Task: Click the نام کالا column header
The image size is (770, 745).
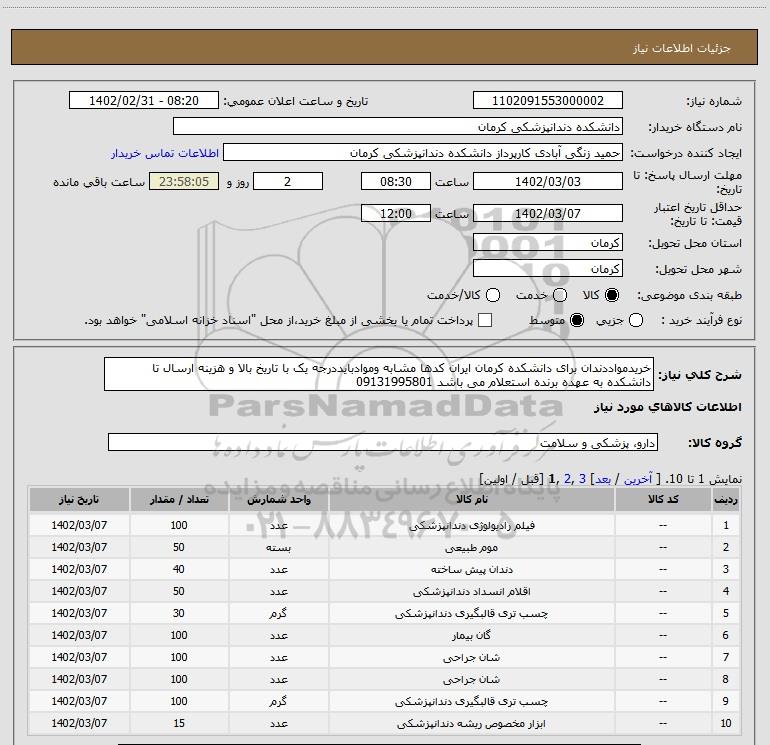Action: tap(471, 499)
